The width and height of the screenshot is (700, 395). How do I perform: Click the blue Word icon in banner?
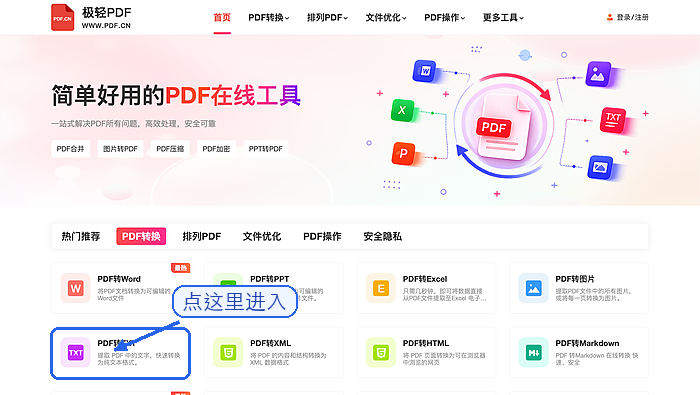click(x=425, y=71)
